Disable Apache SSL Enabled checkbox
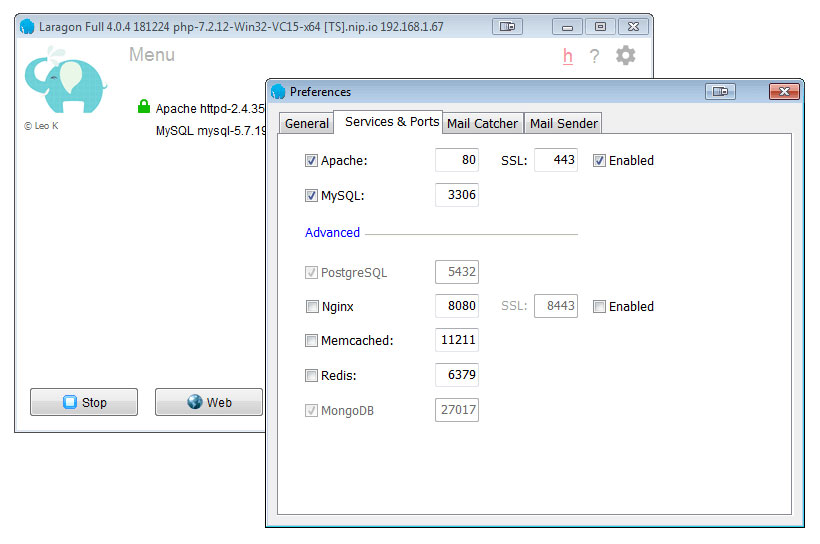 point(599,161)
